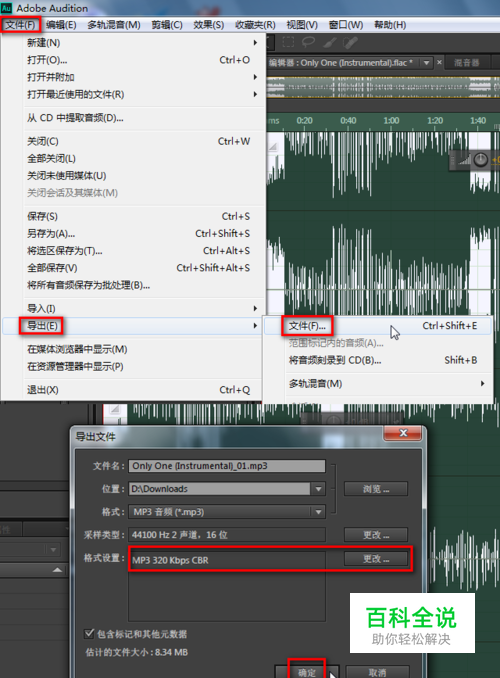Click 浏览... browse button
The width and height of the screenshot is (500, 678).
point(376,489)
